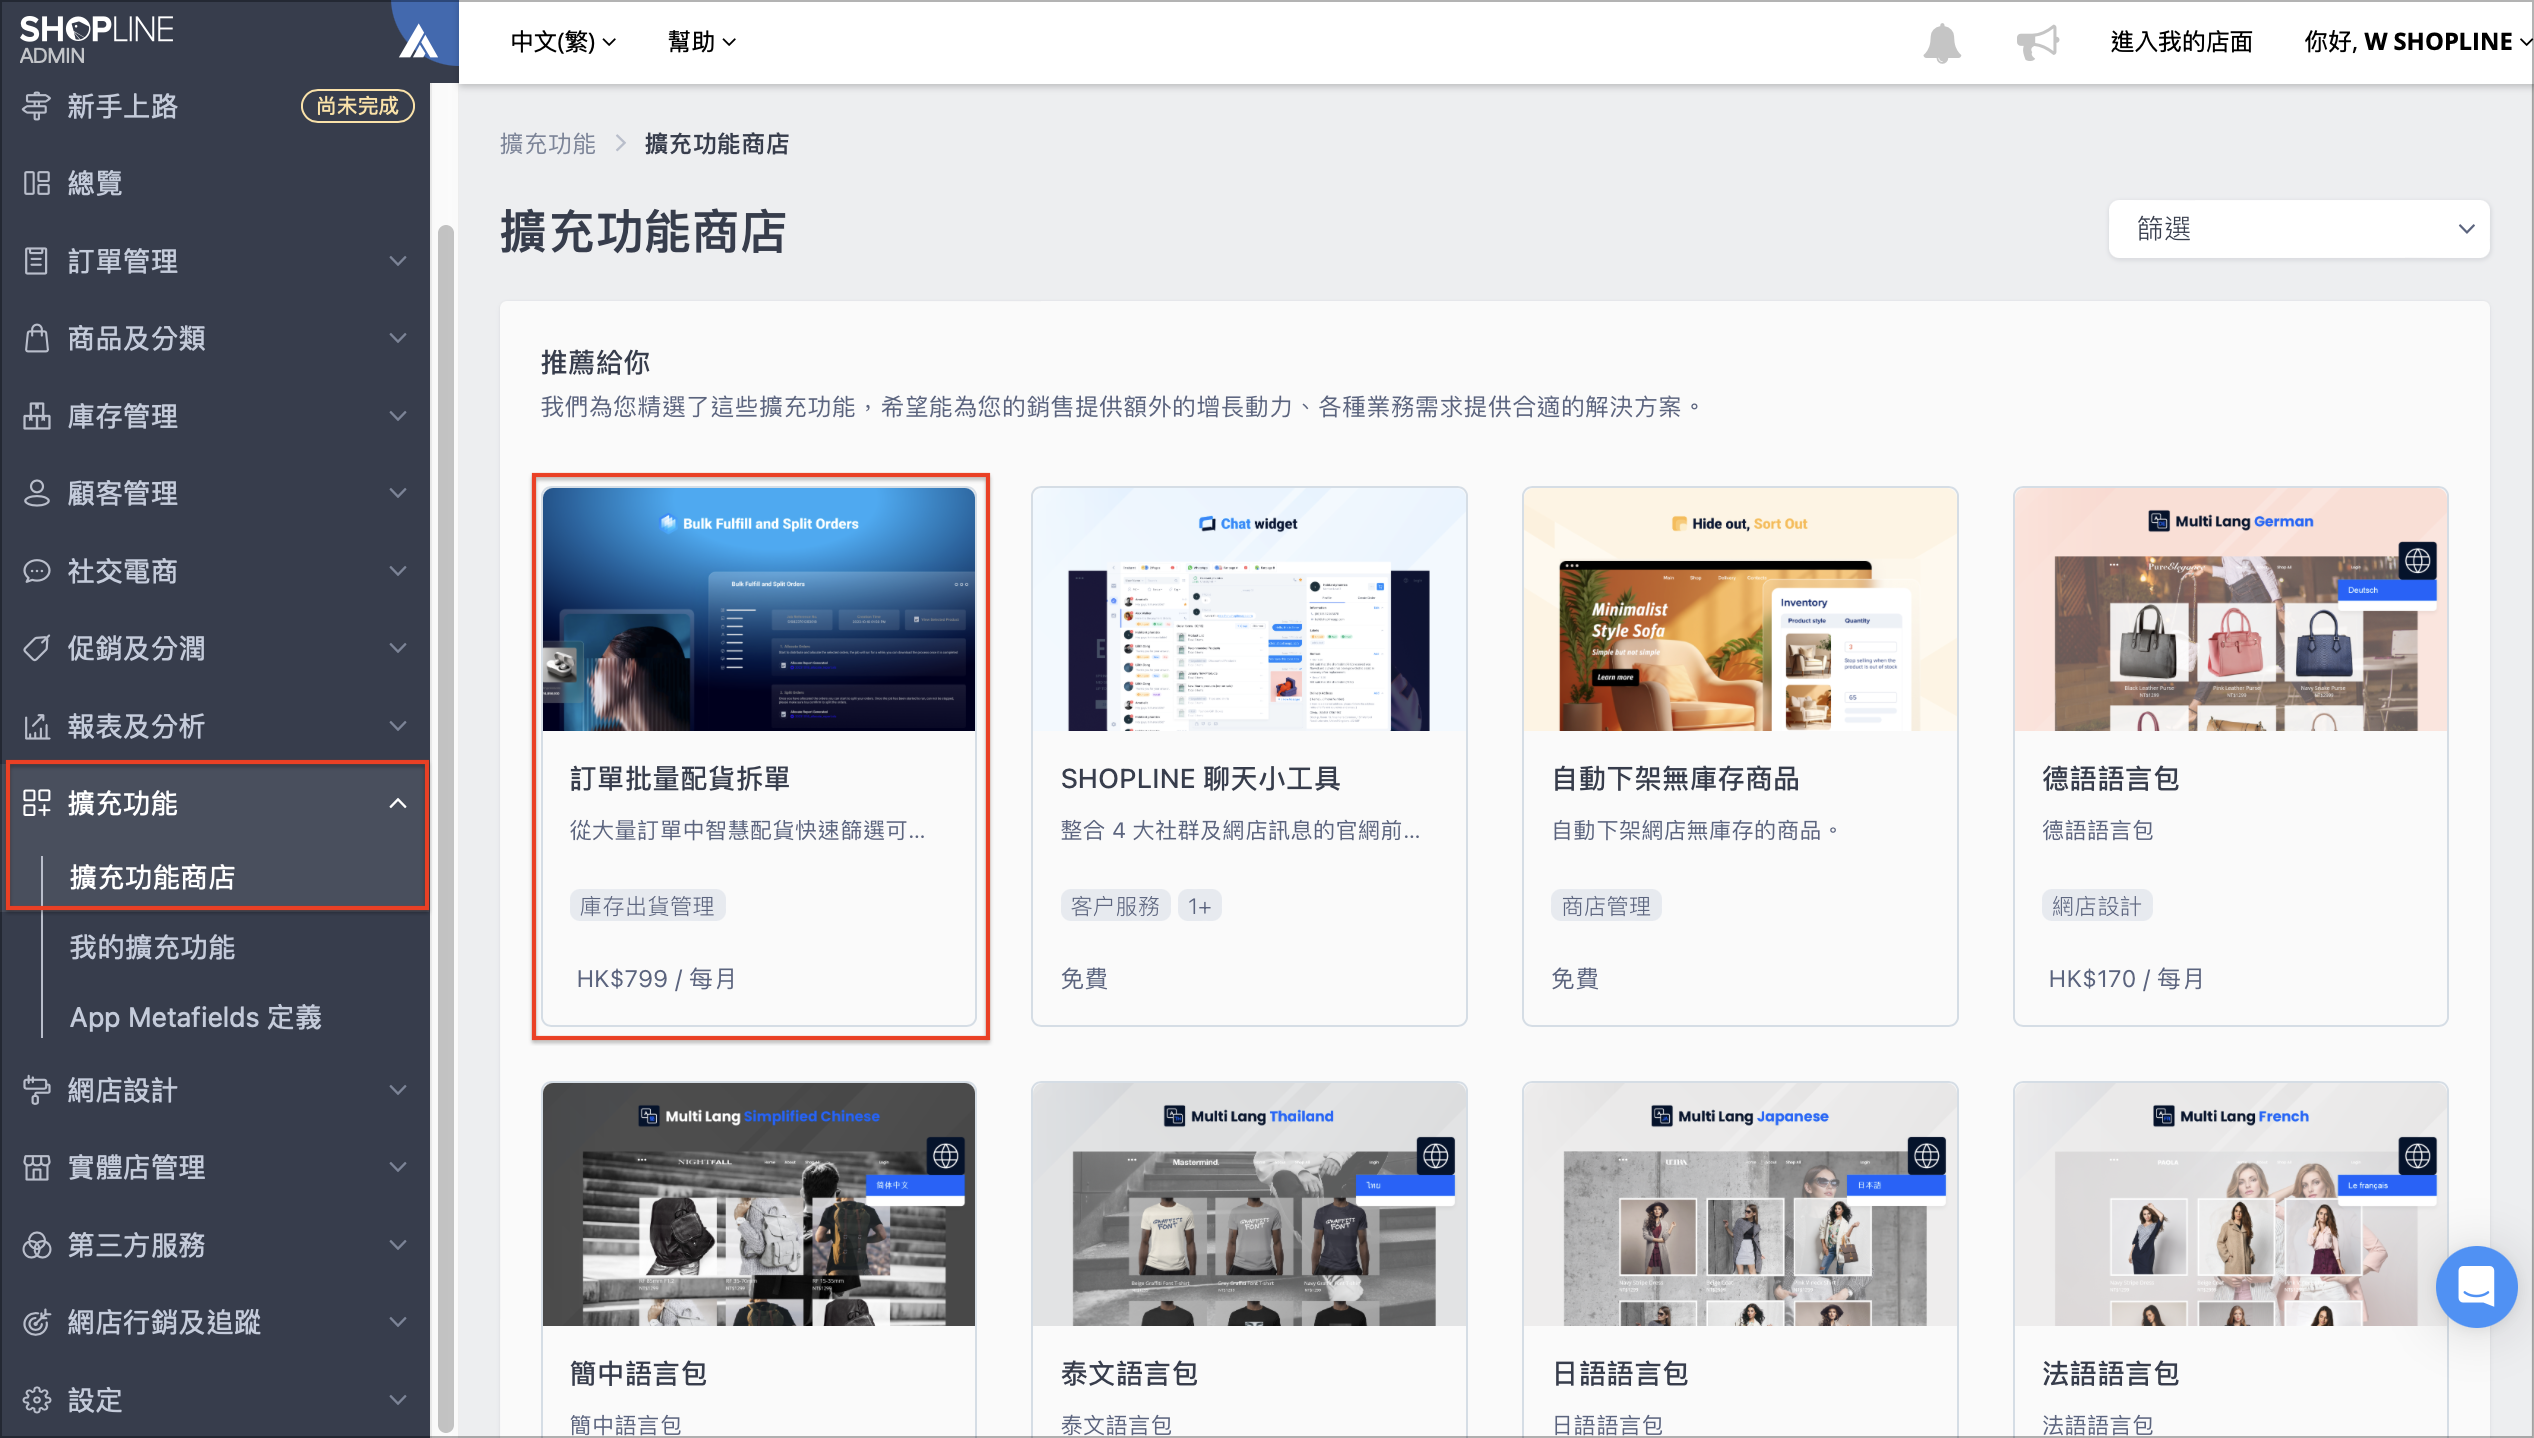Click the Bulk Fulfill and Split Orders thumbnail
The width and height of the screenshot is (2534, 1438).
(759, 610)
